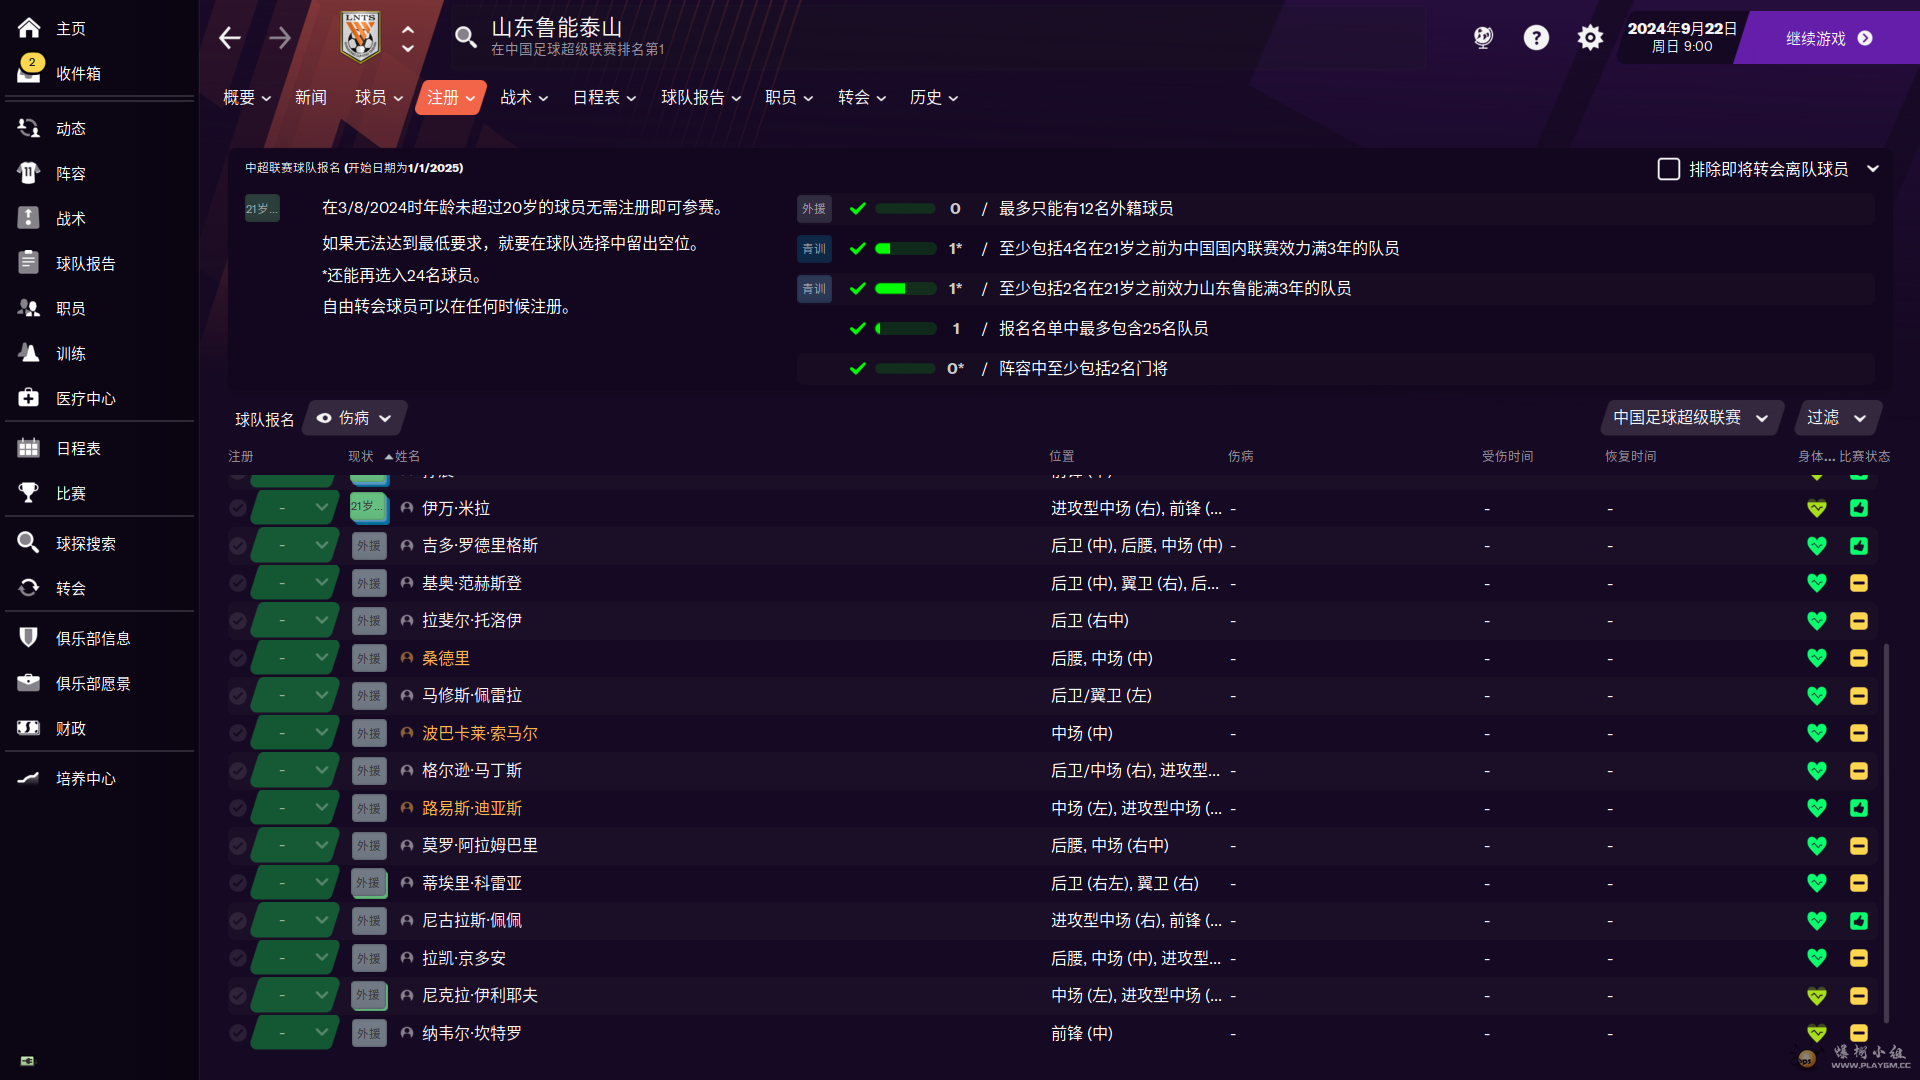Open the 战术 tab menu
Image resolution: width=1920 pixels, height=1080 pixels.
(523, 97)
